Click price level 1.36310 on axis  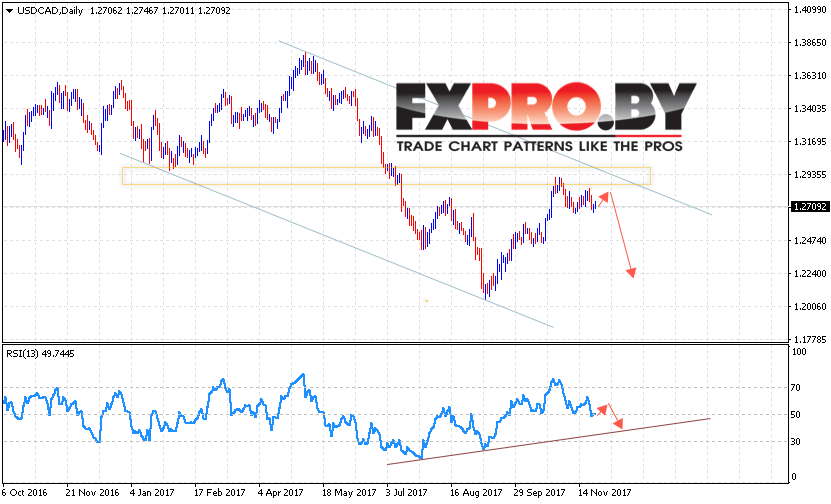point(809,75)
